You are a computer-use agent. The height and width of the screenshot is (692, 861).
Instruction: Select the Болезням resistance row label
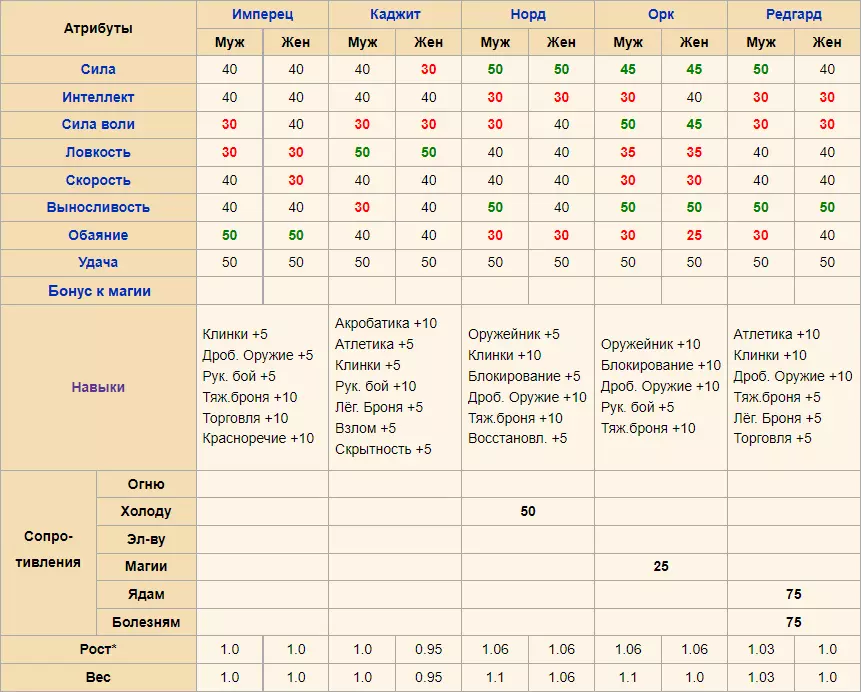pyautogui.click(x=146, y=622)
